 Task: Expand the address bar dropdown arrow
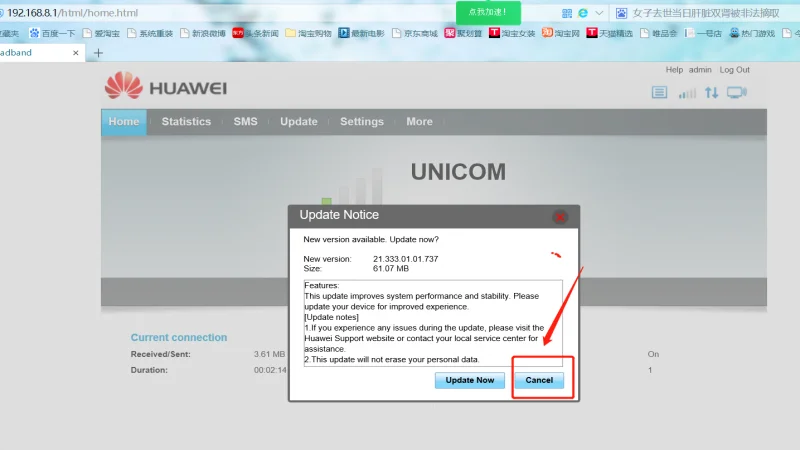point(599,13)
